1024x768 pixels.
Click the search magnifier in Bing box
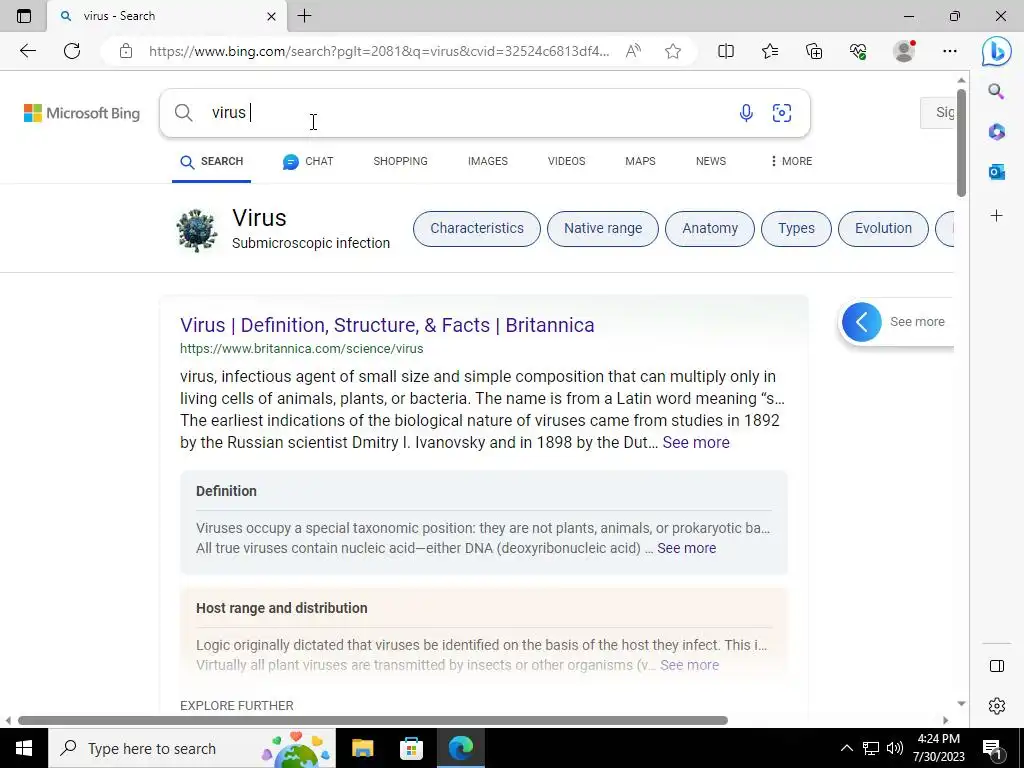pos(184,113)
